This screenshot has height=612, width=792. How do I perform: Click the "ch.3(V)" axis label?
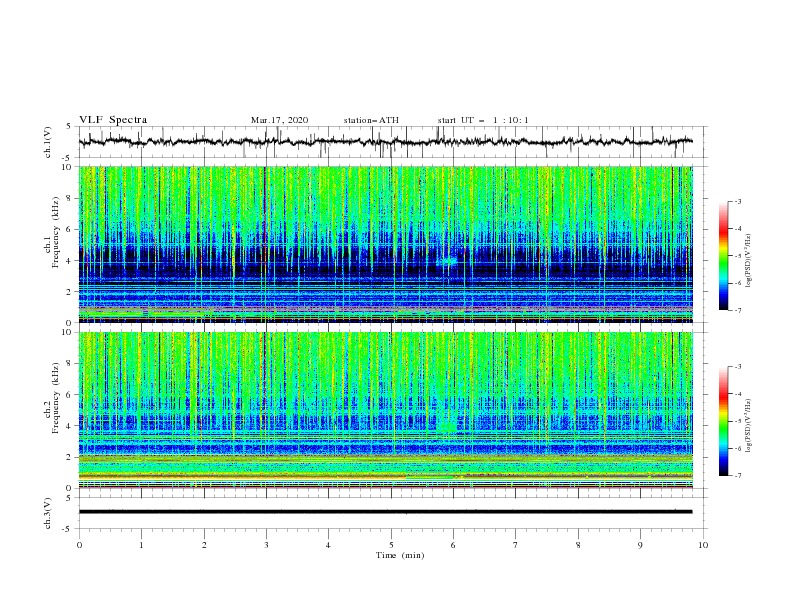tap(48, 513)
